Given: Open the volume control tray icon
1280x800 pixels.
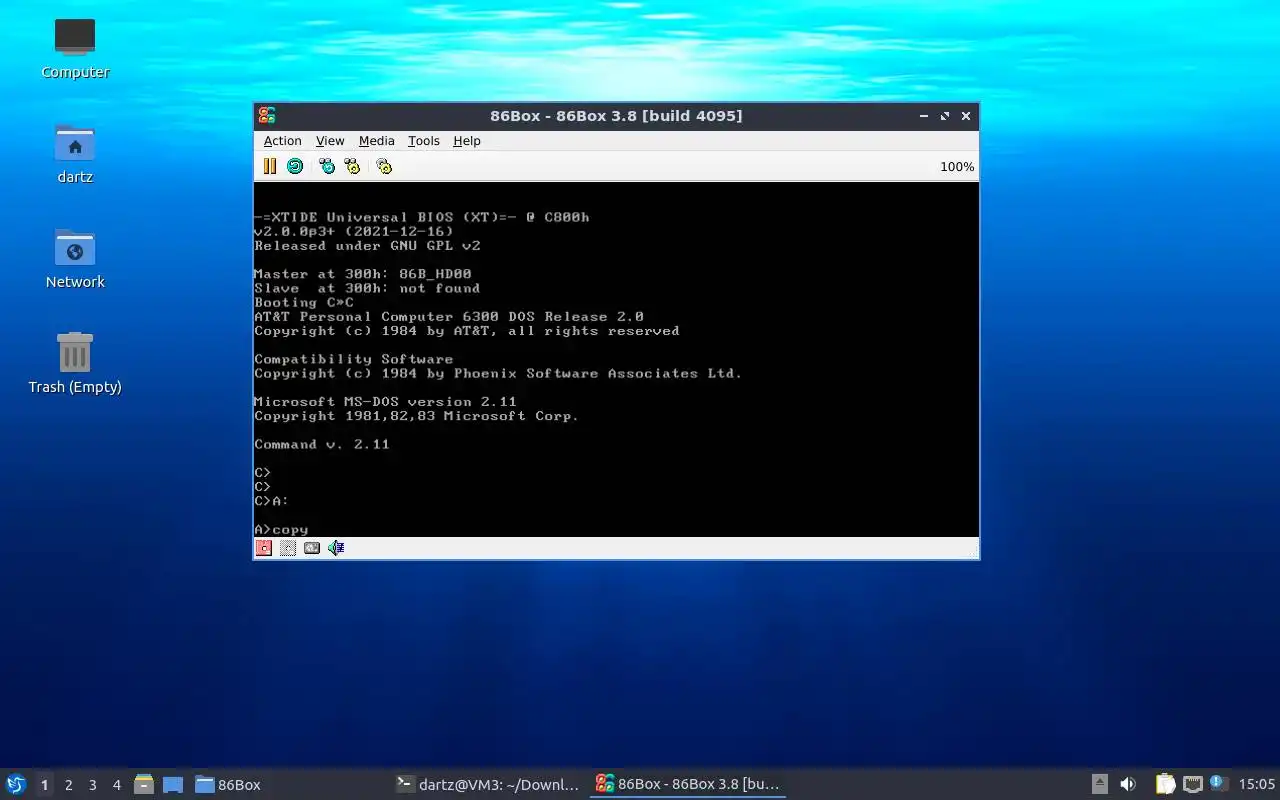Looking at the screenshot, I should 1128,784.
